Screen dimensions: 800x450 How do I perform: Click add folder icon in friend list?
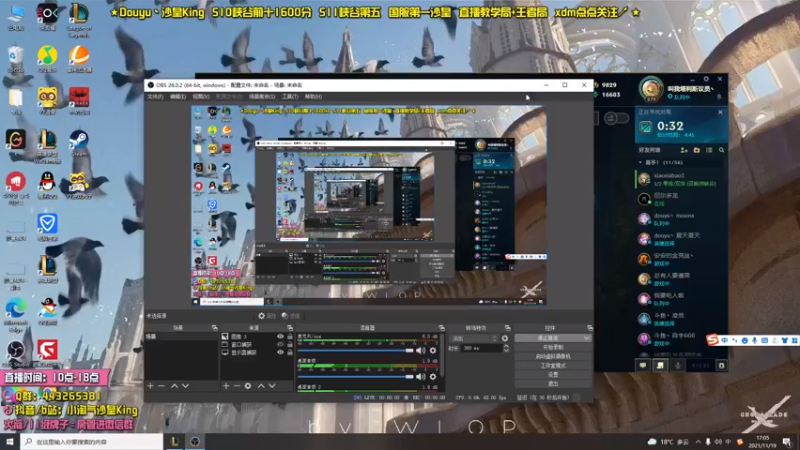pyautogui.click(x=697, y=150)
